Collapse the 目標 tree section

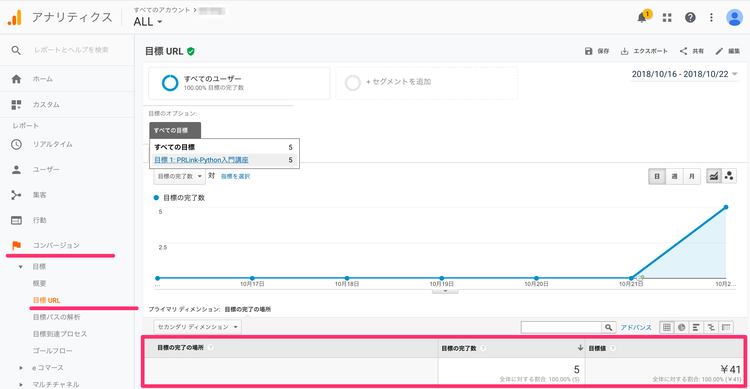point(21,267)
